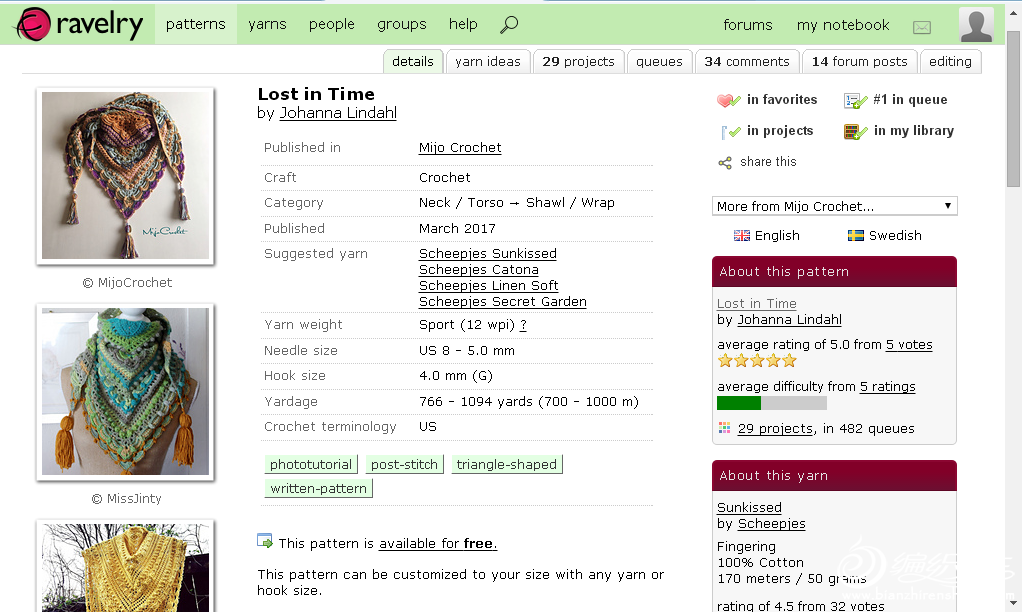Go to forums

coord(748,25)
